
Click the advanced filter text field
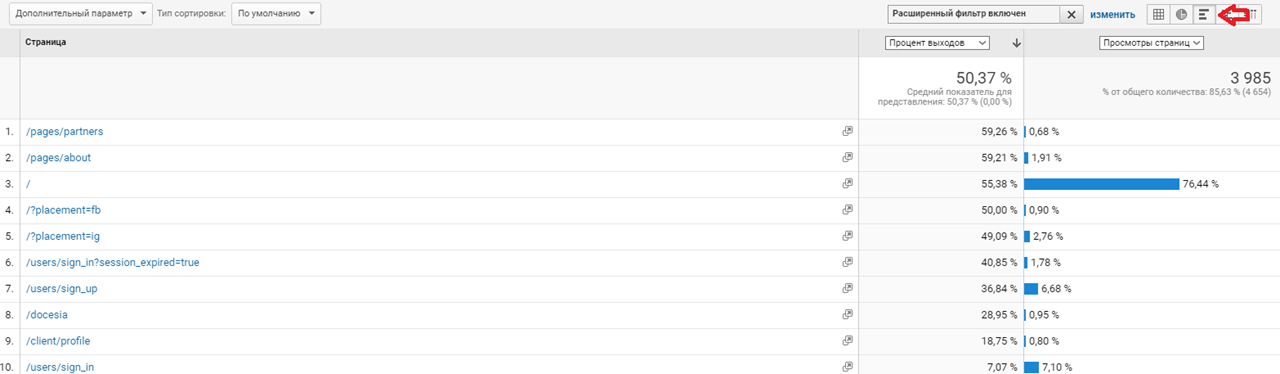tap(974, 14)
